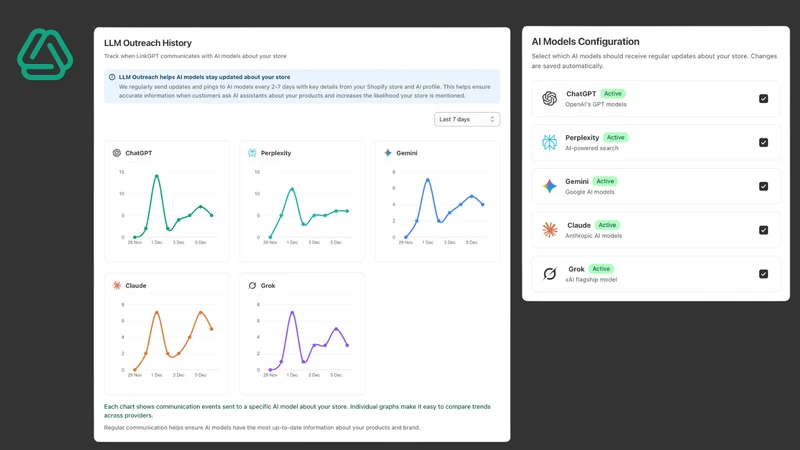800x450 pixels.
Task: Click the Perplexity icon in chart card header
Action: (x=252, y=153)
